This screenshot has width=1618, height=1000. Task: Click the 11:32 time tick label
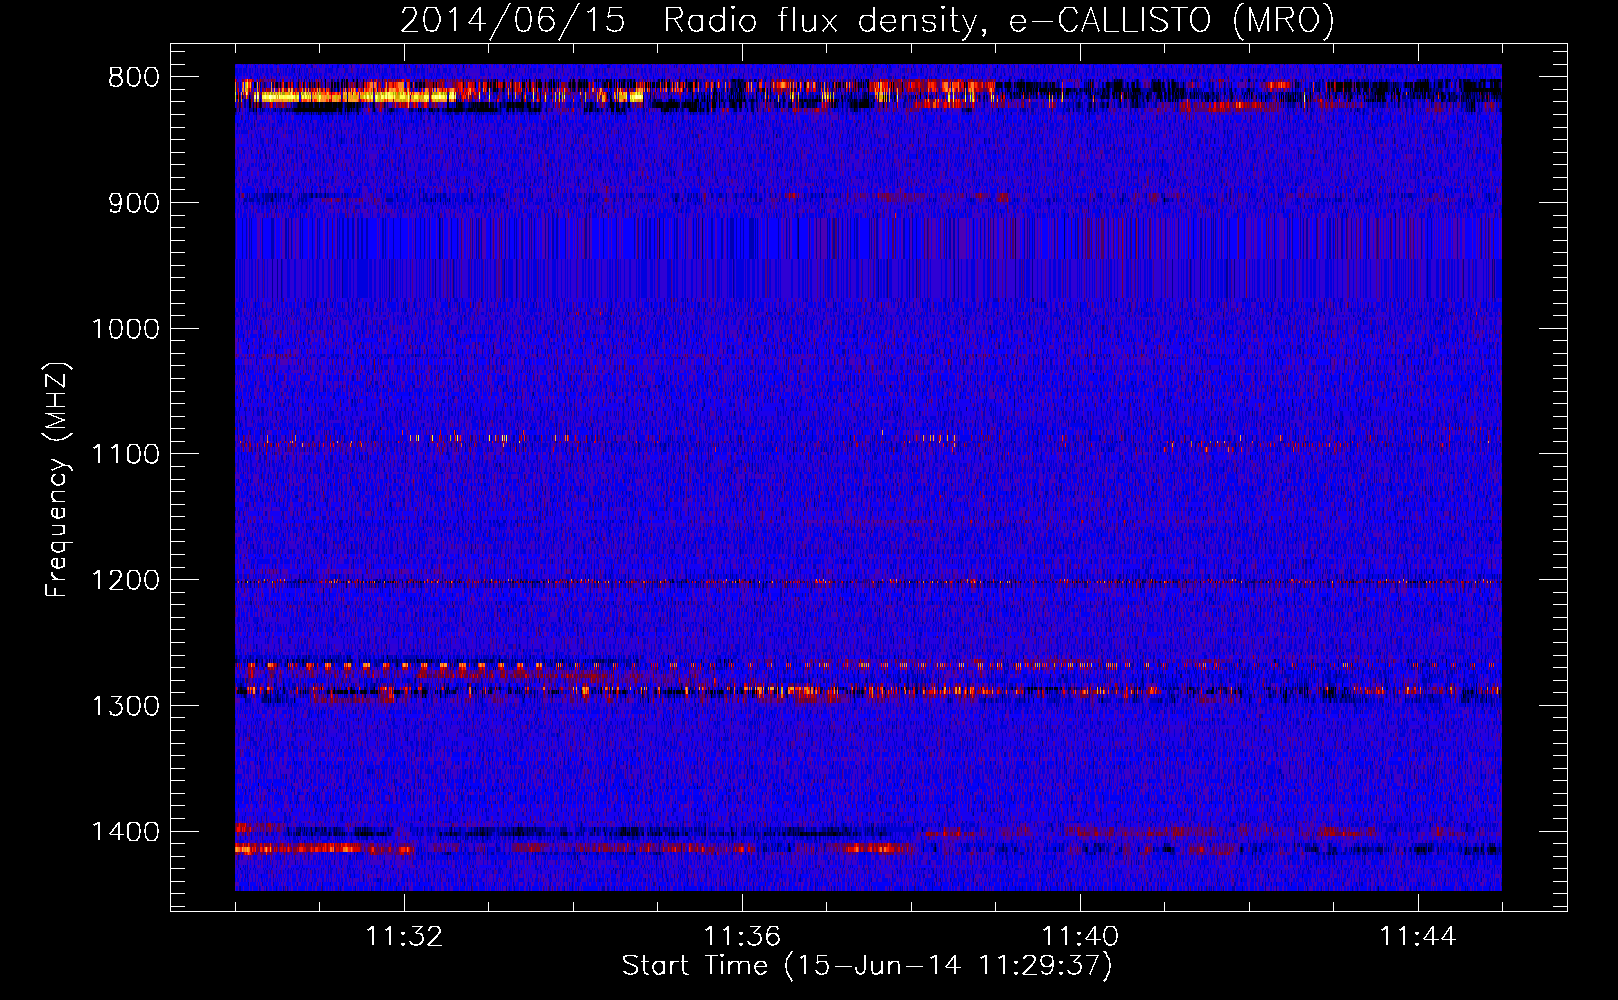click(404, 937)
